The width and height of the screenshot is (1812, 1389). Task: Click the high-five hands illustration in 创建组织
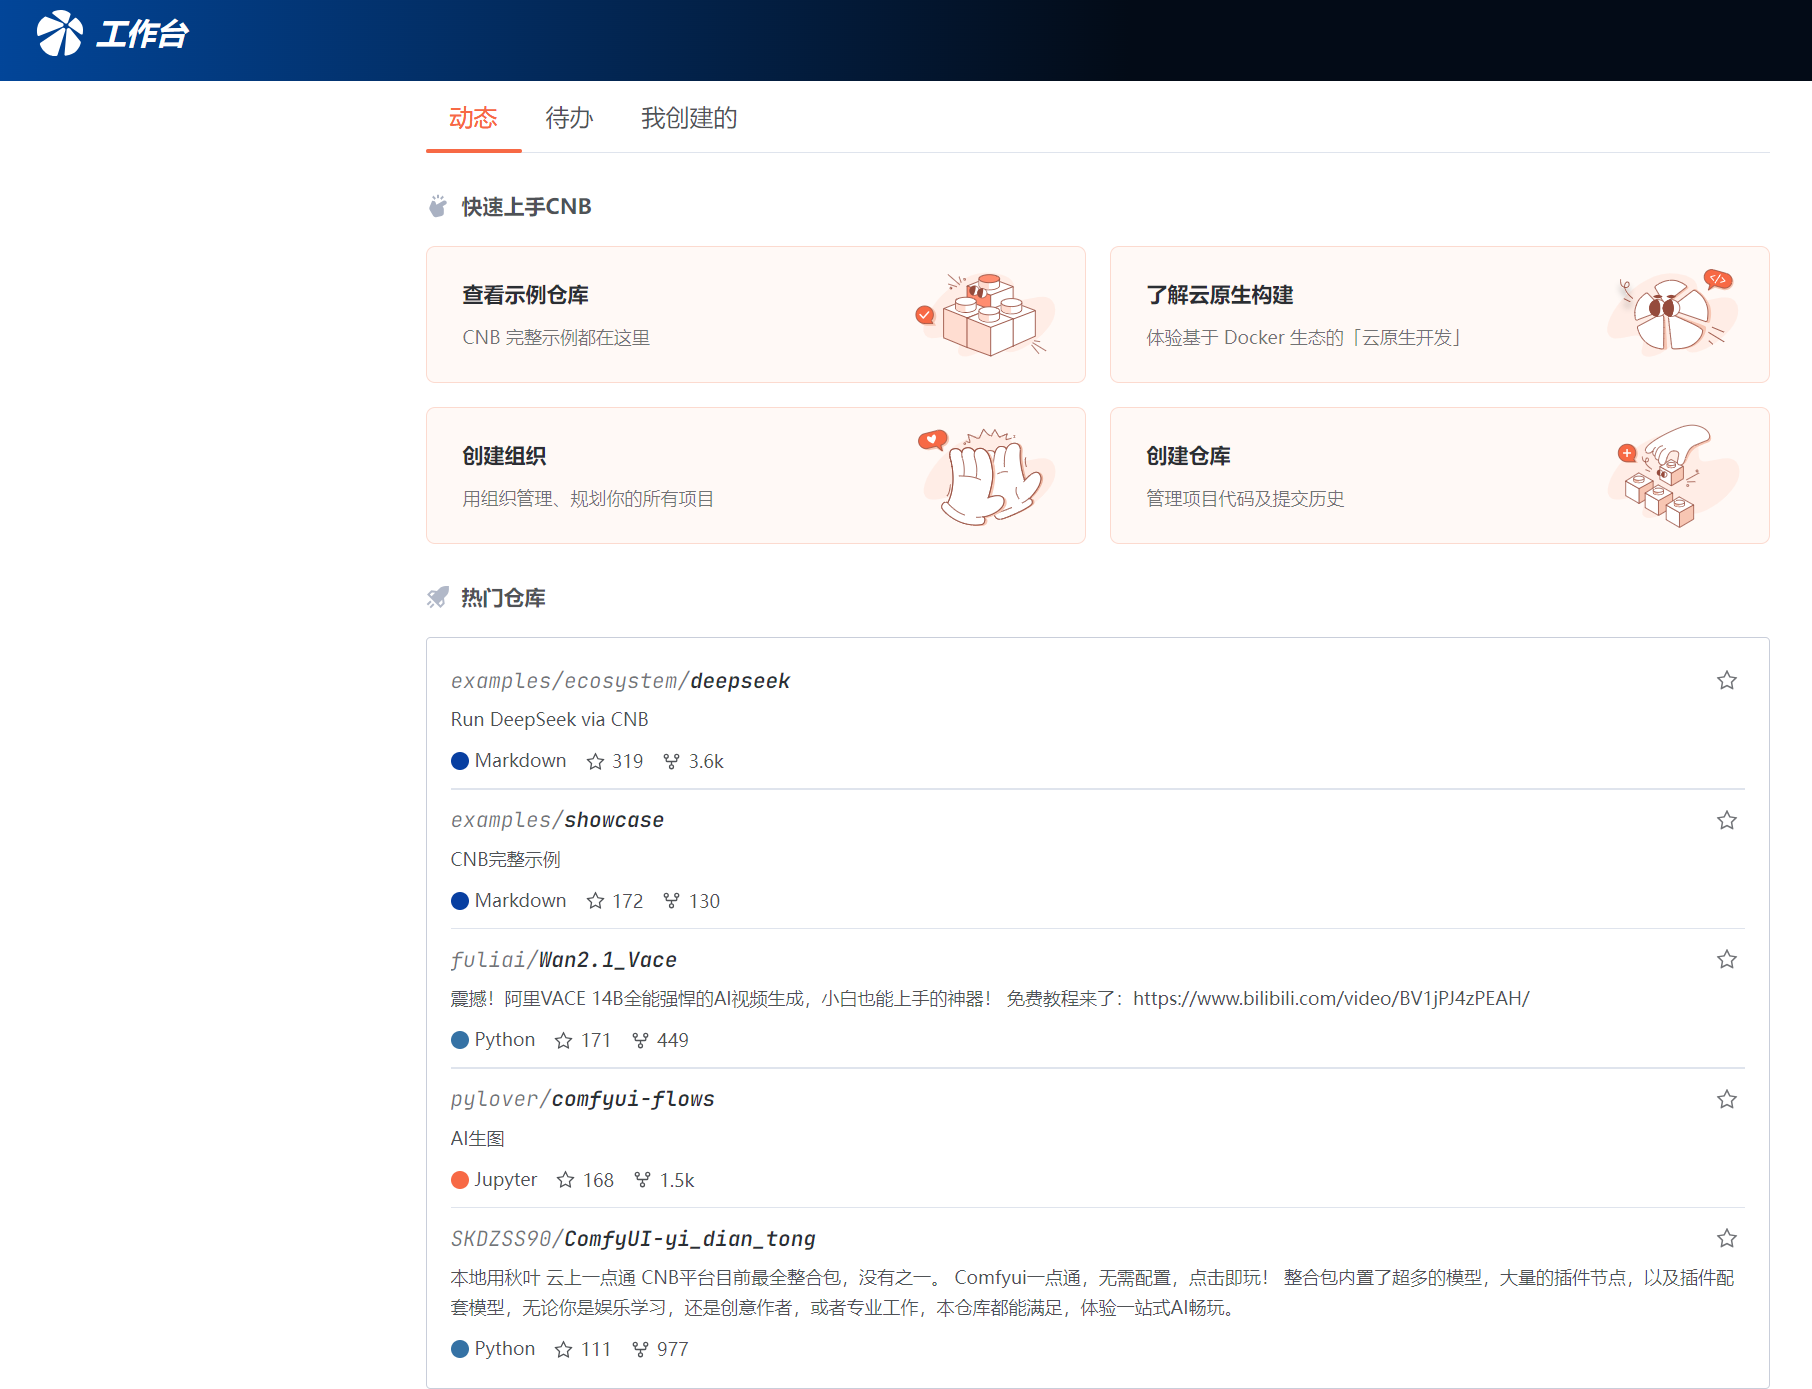click(986, 476)
